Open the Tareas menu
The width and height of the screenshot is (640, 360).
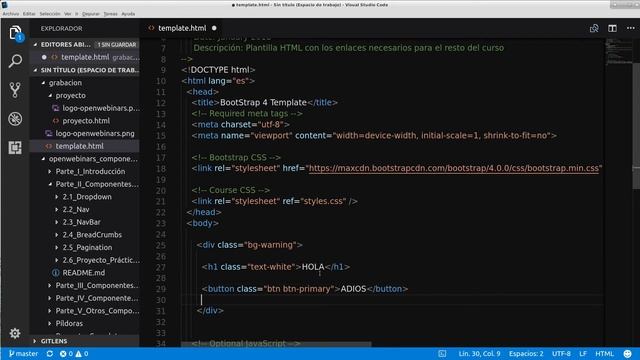(110, 13)
